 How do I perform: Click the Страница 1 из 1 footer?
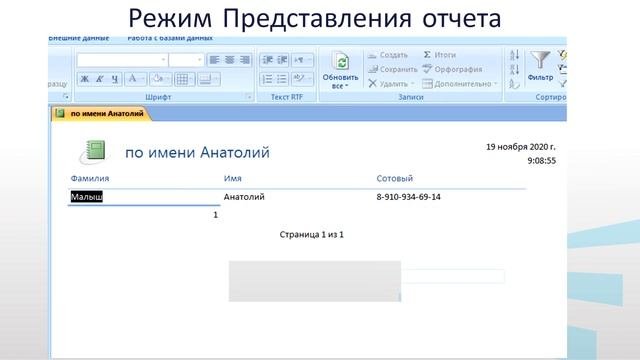(x=311, y=235)
